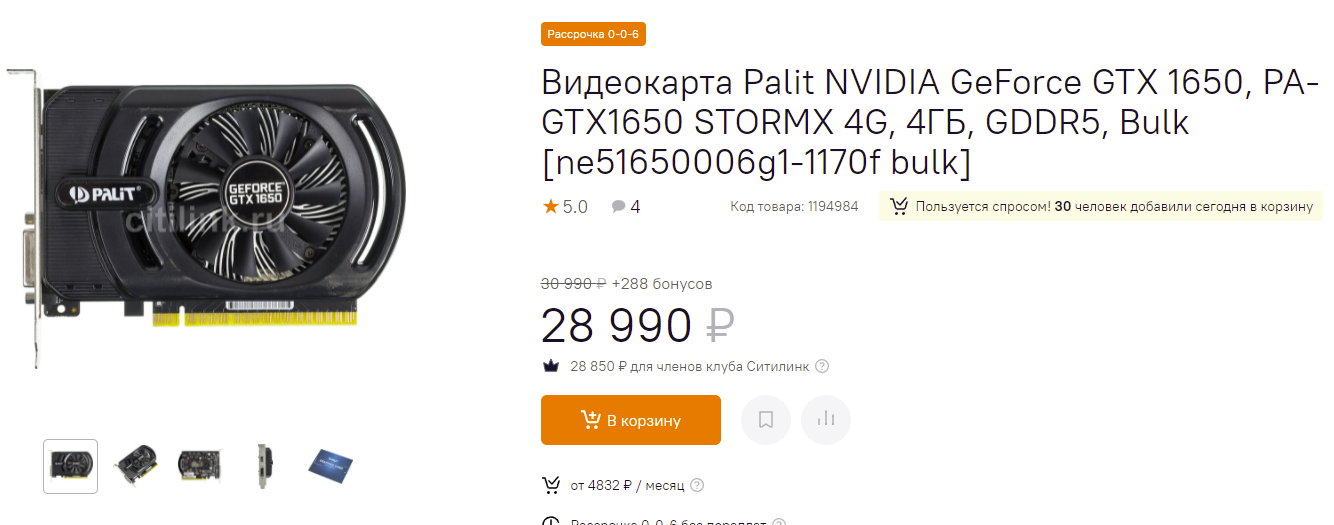Click the product code 1194984 text
The width and height of the screenshot is (1334, 525).
(x=794, y=207)
